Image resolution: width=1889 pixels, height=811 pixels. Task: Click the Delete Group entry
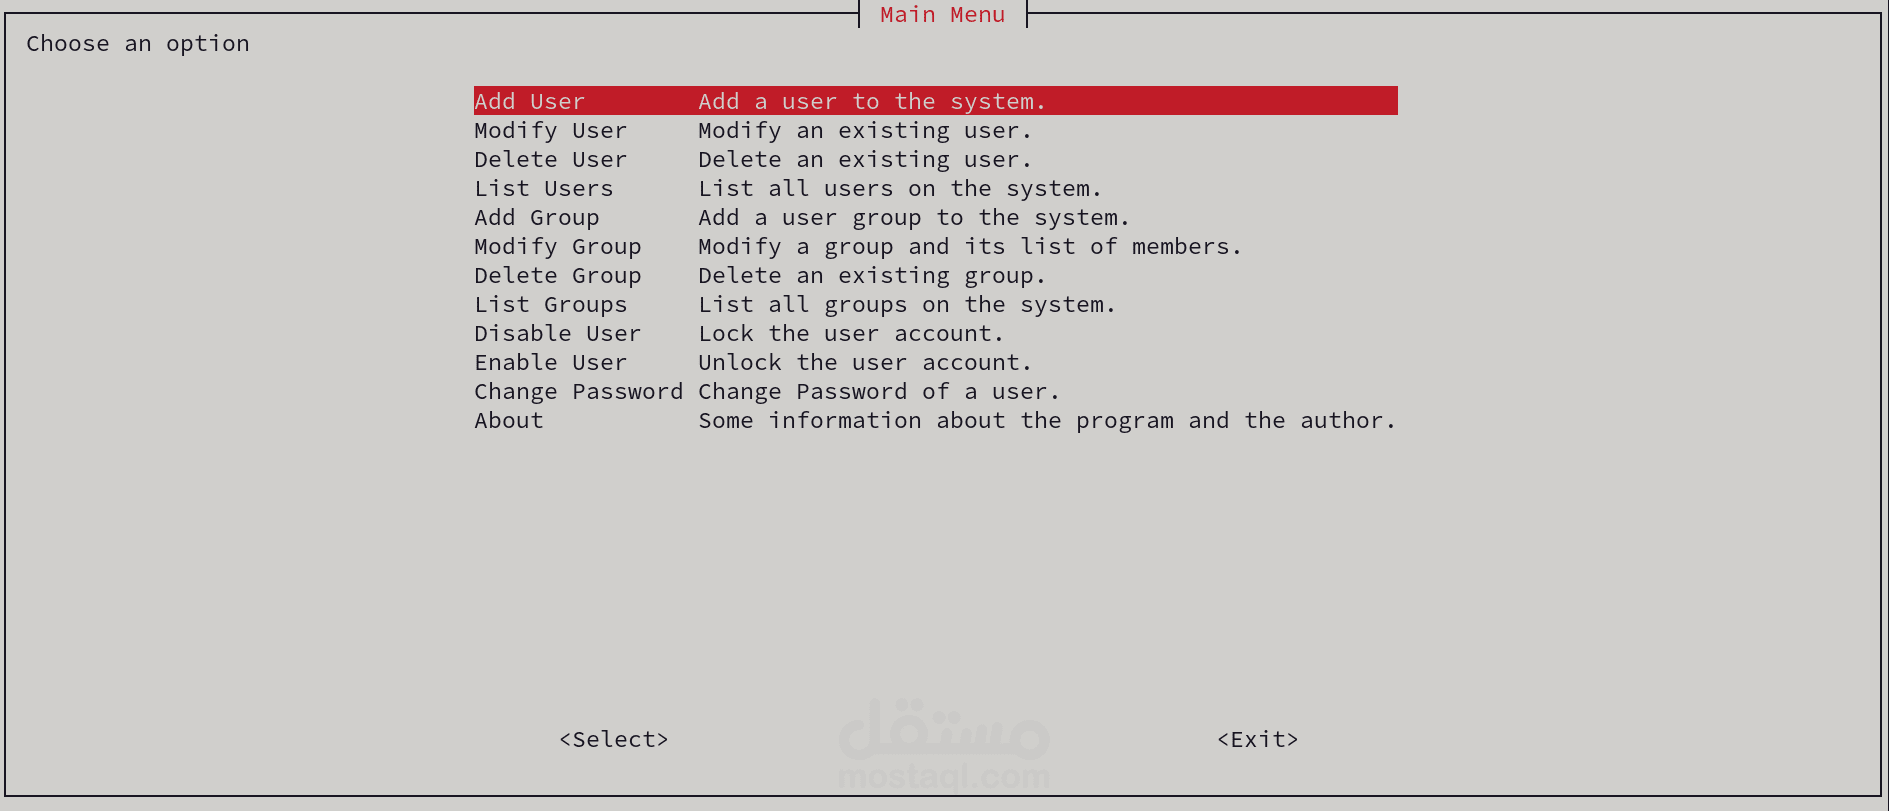(558, 275)
